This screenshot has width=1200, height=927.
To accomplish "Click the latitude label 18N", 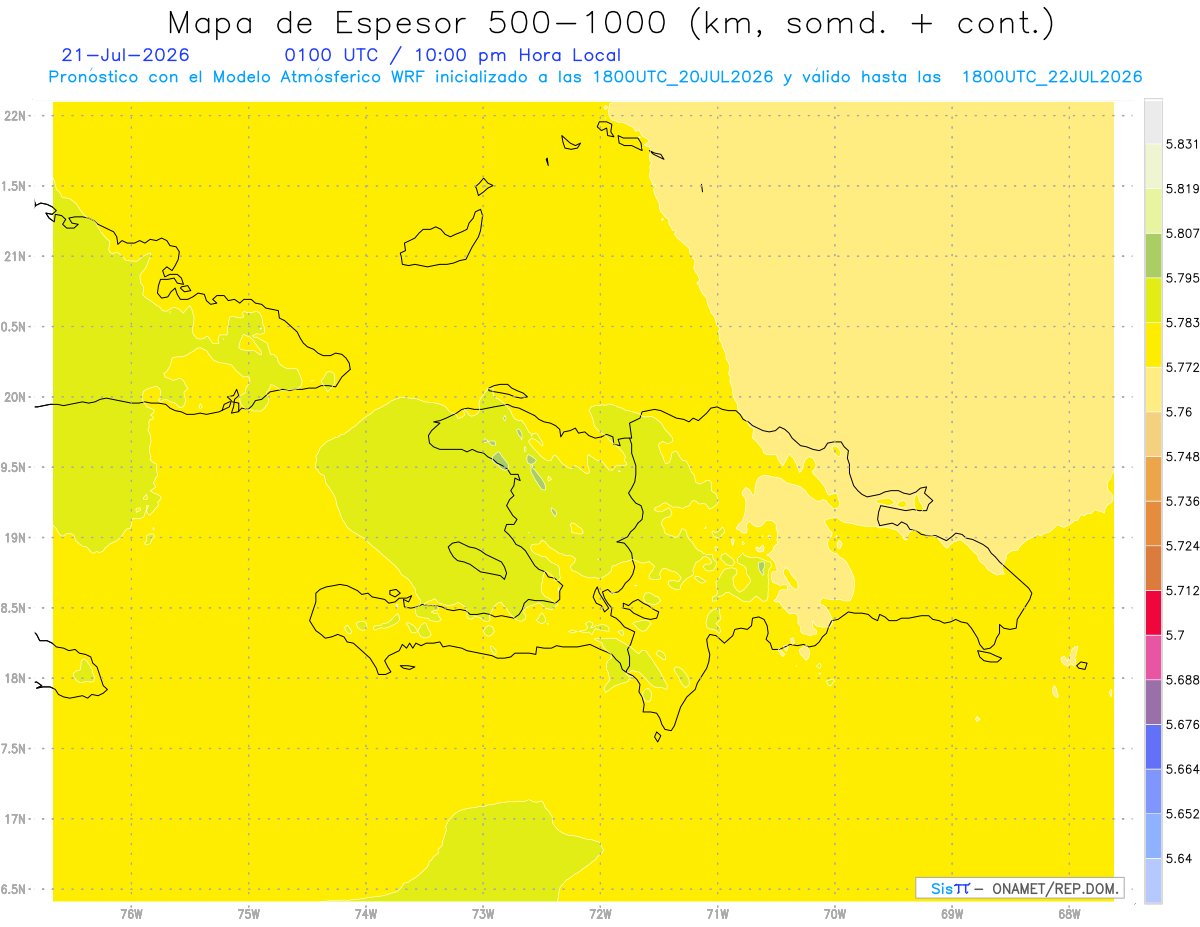I will [15, 678].
